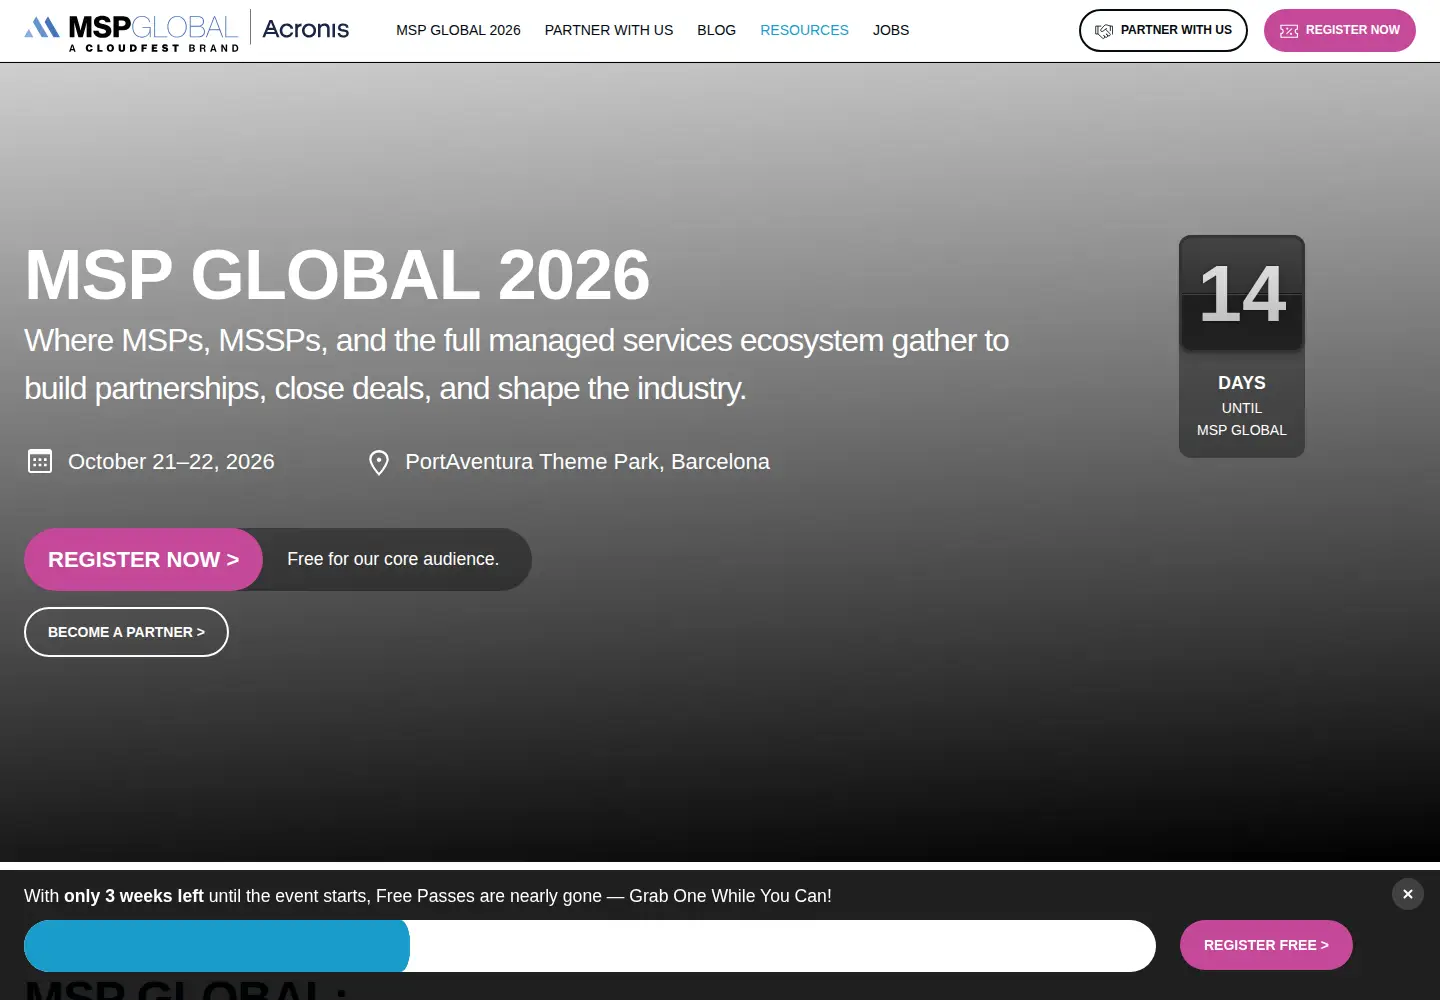
Task: Click the BECOME A PARTNER > button
Action: (x=126, y=632)
